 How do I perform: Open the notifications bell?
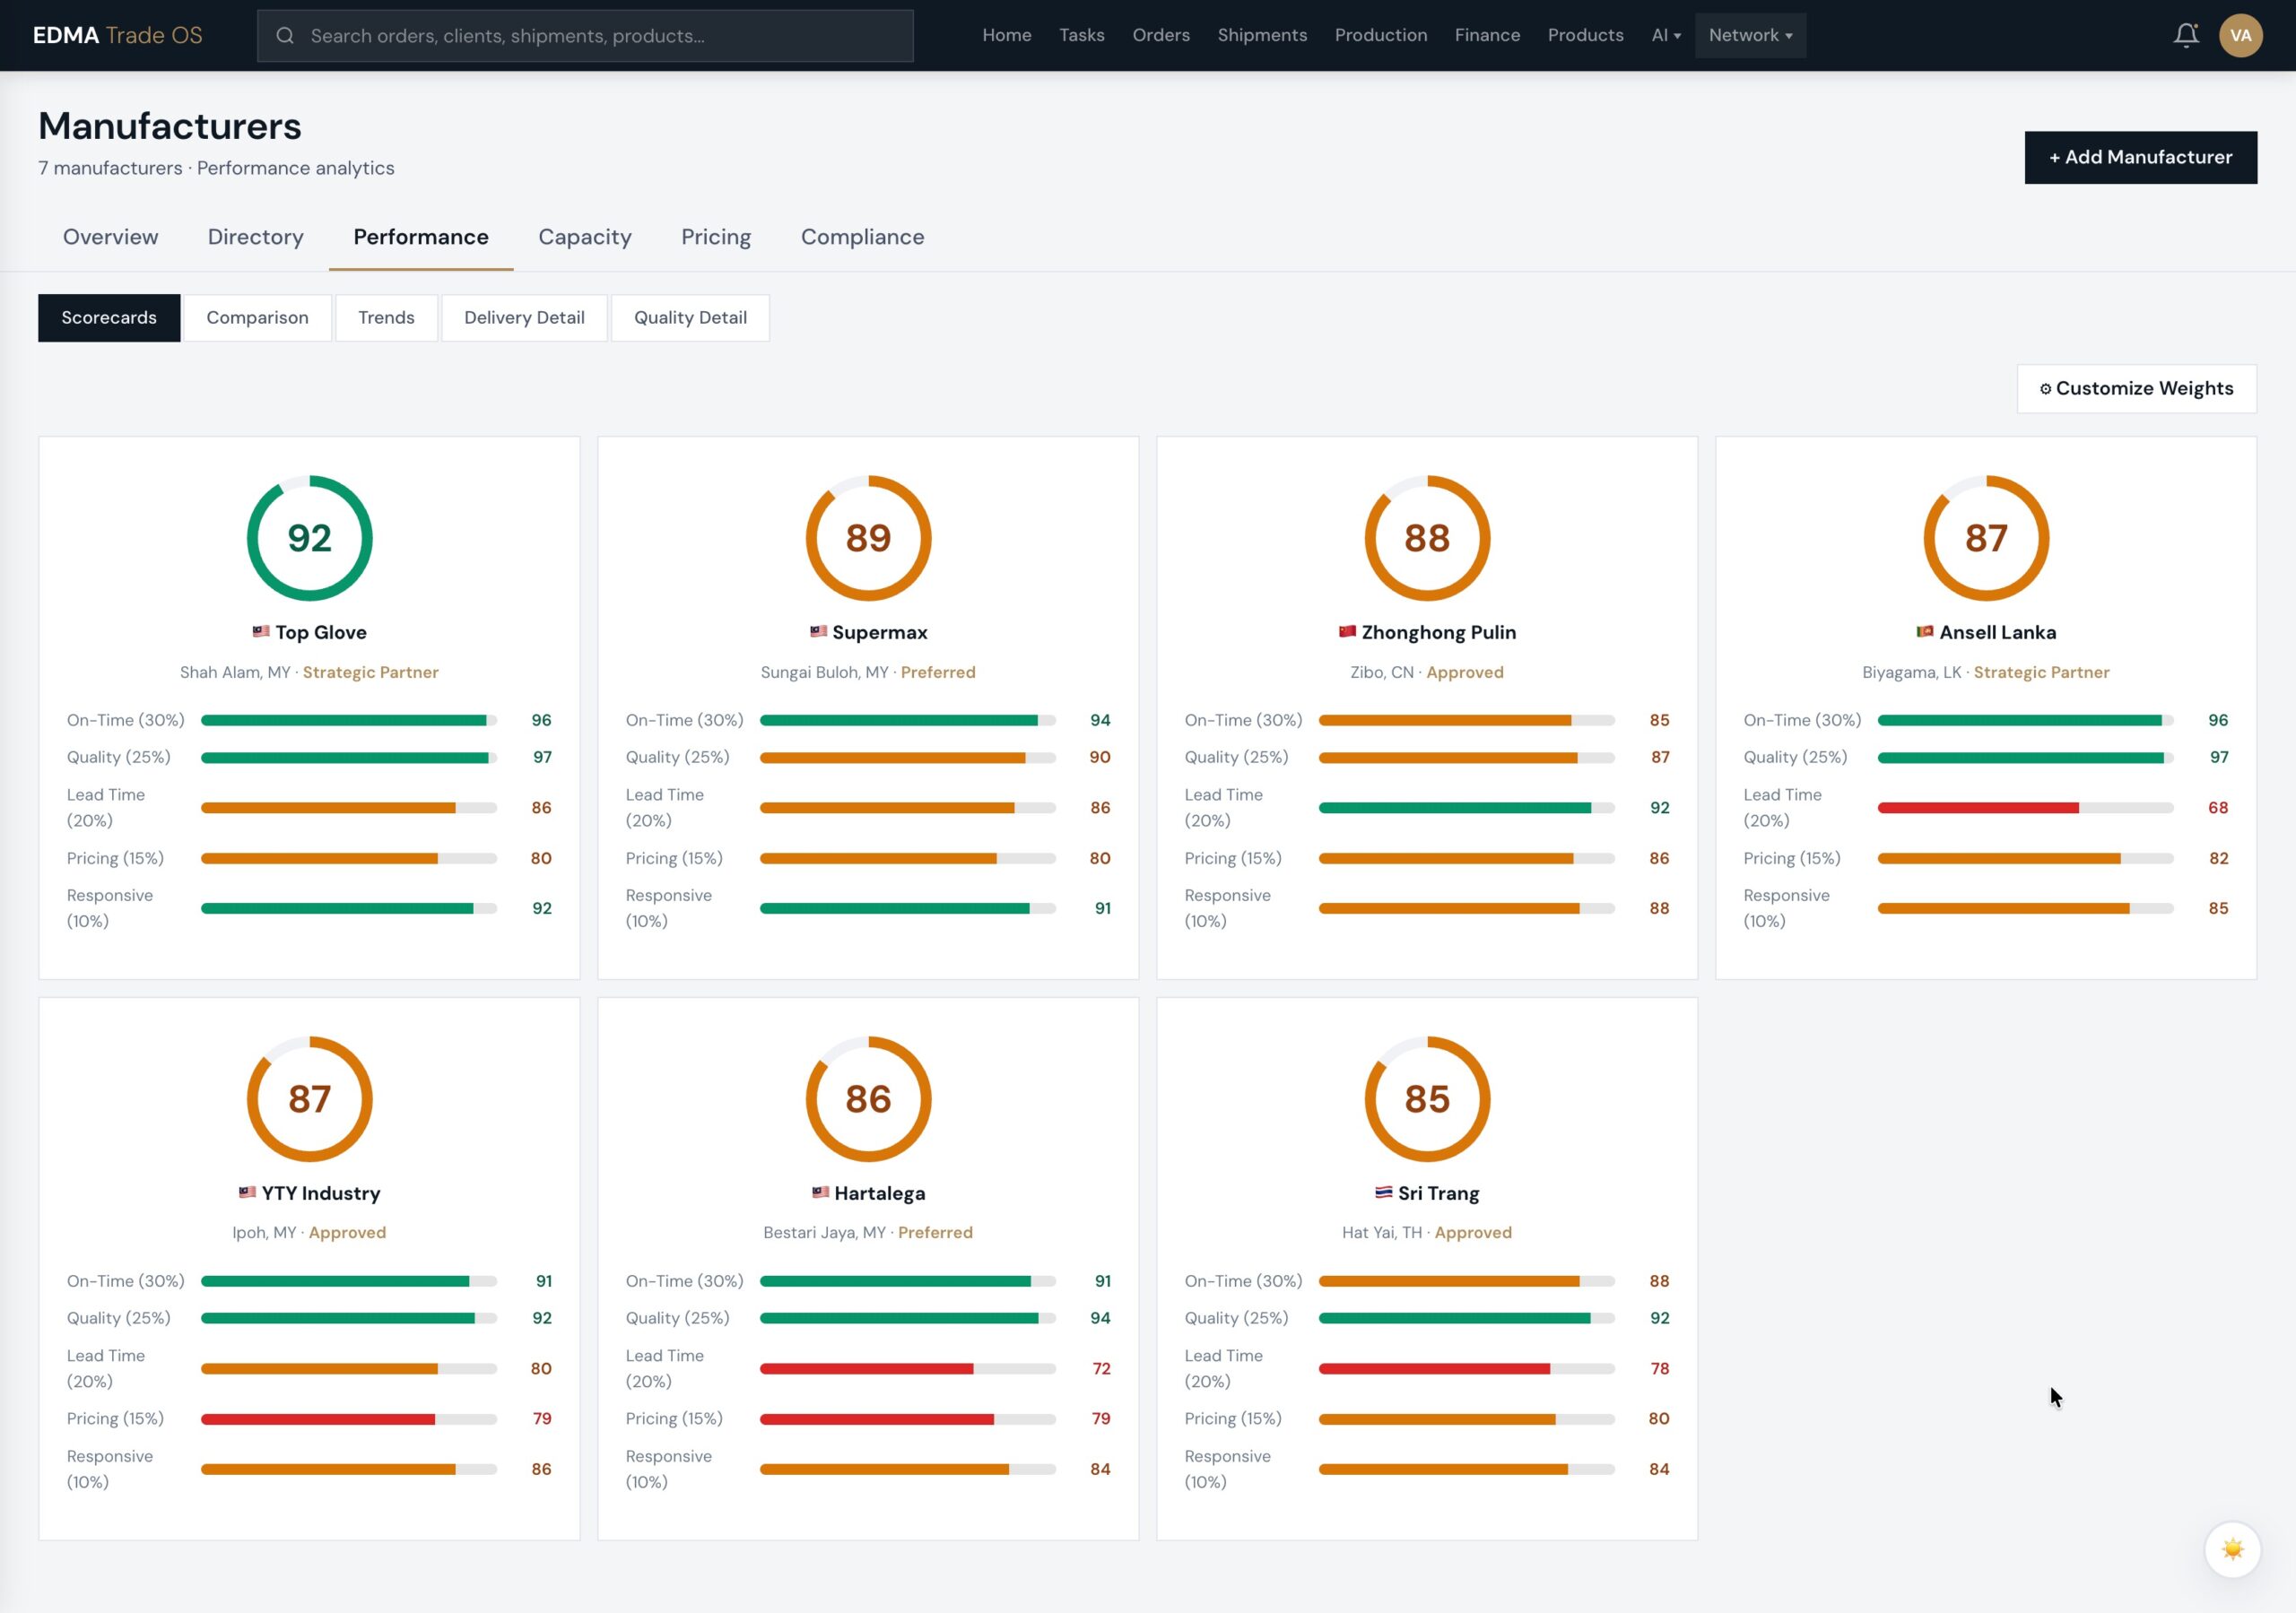(x=2186, y=35)
